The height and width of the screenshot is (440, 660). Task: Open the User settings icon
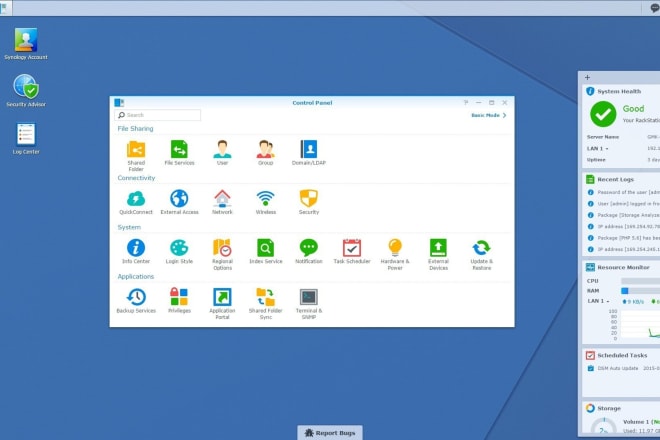click(x=222, y=153)
